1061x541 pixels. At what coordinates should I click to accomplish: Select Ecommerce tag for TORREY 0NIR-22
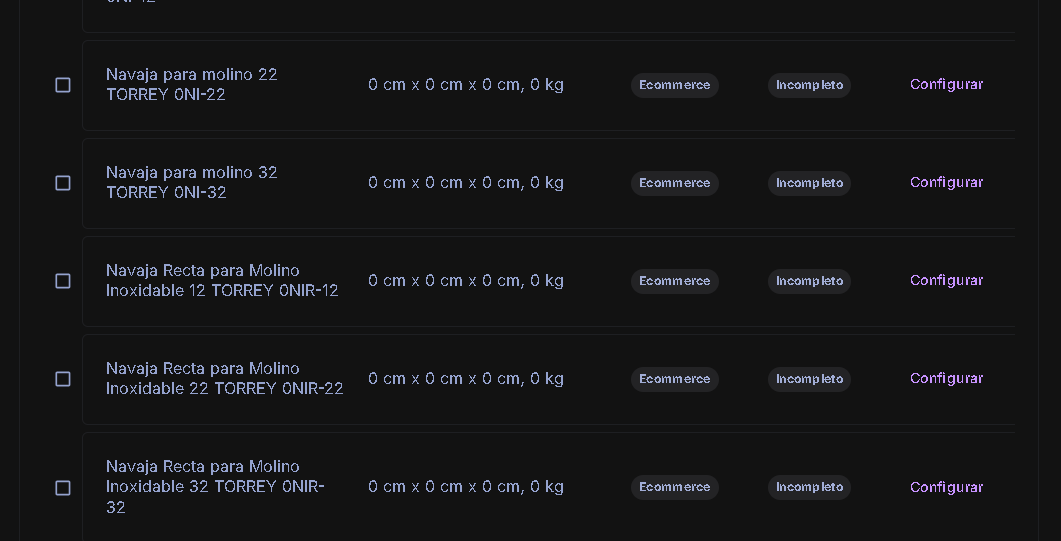point(674,379)
